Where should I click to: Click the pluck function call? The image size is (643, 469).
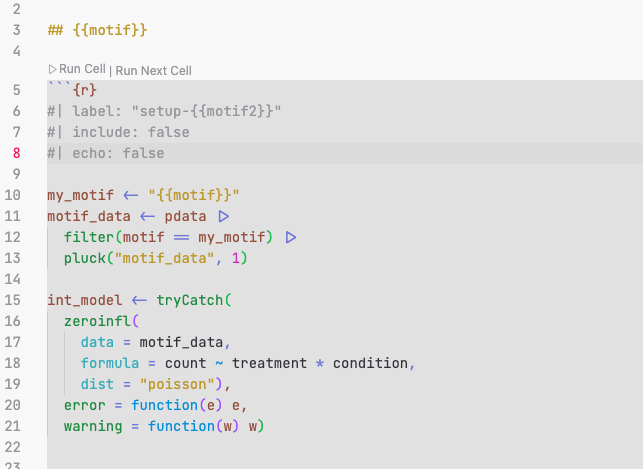coord(84,258)
